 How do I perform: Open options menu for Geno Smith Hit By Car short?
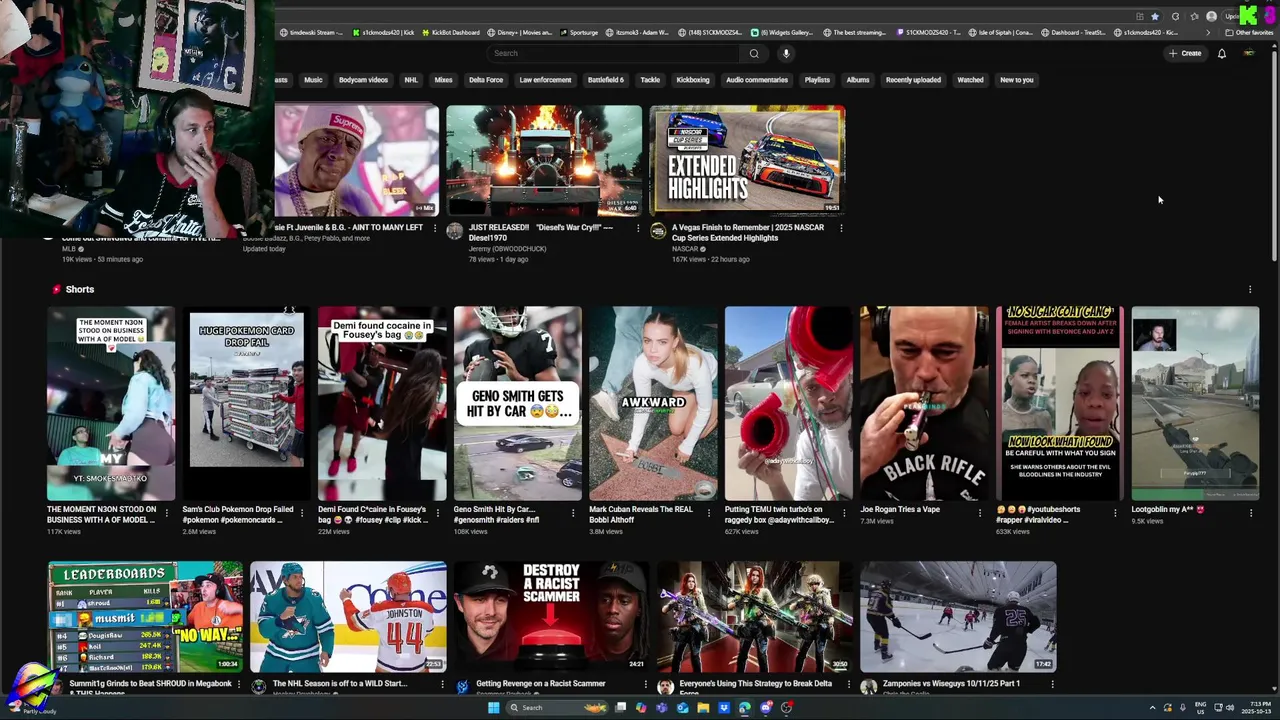pyautogui.click(x=573, y=511)
